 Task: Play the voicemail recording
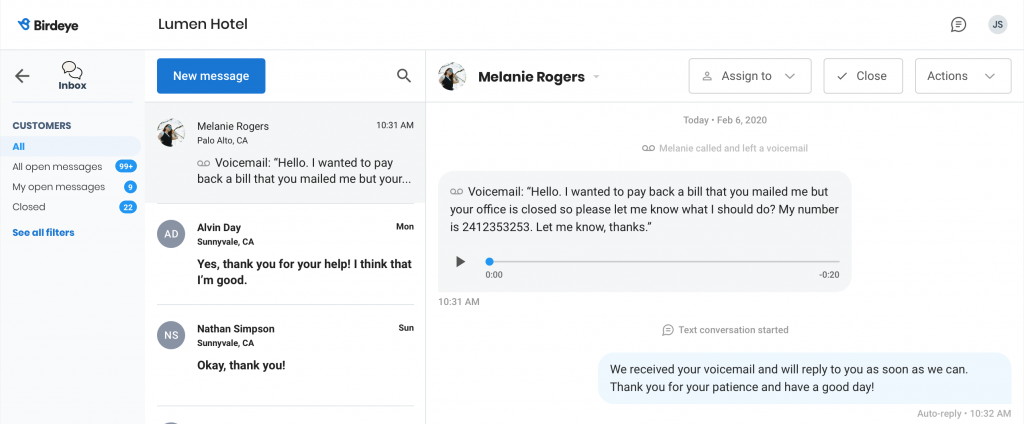[460, 262]
